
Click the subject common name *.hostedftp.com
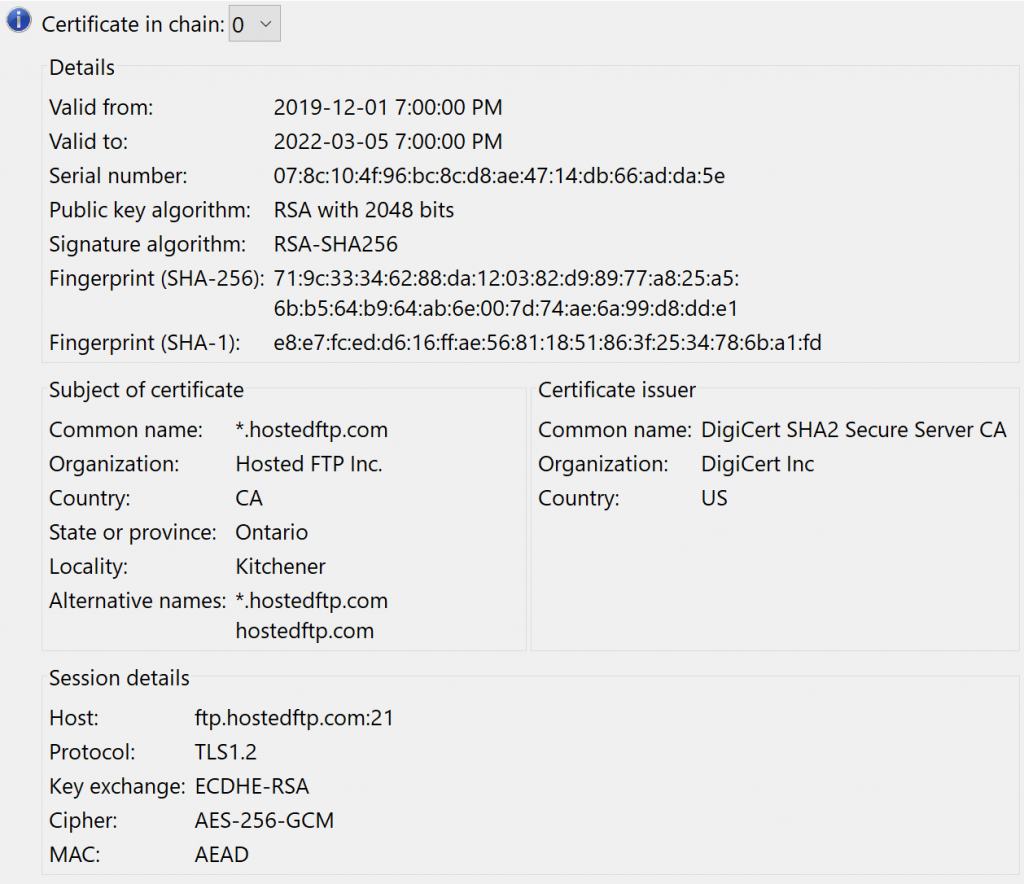[x=312, y=430]
